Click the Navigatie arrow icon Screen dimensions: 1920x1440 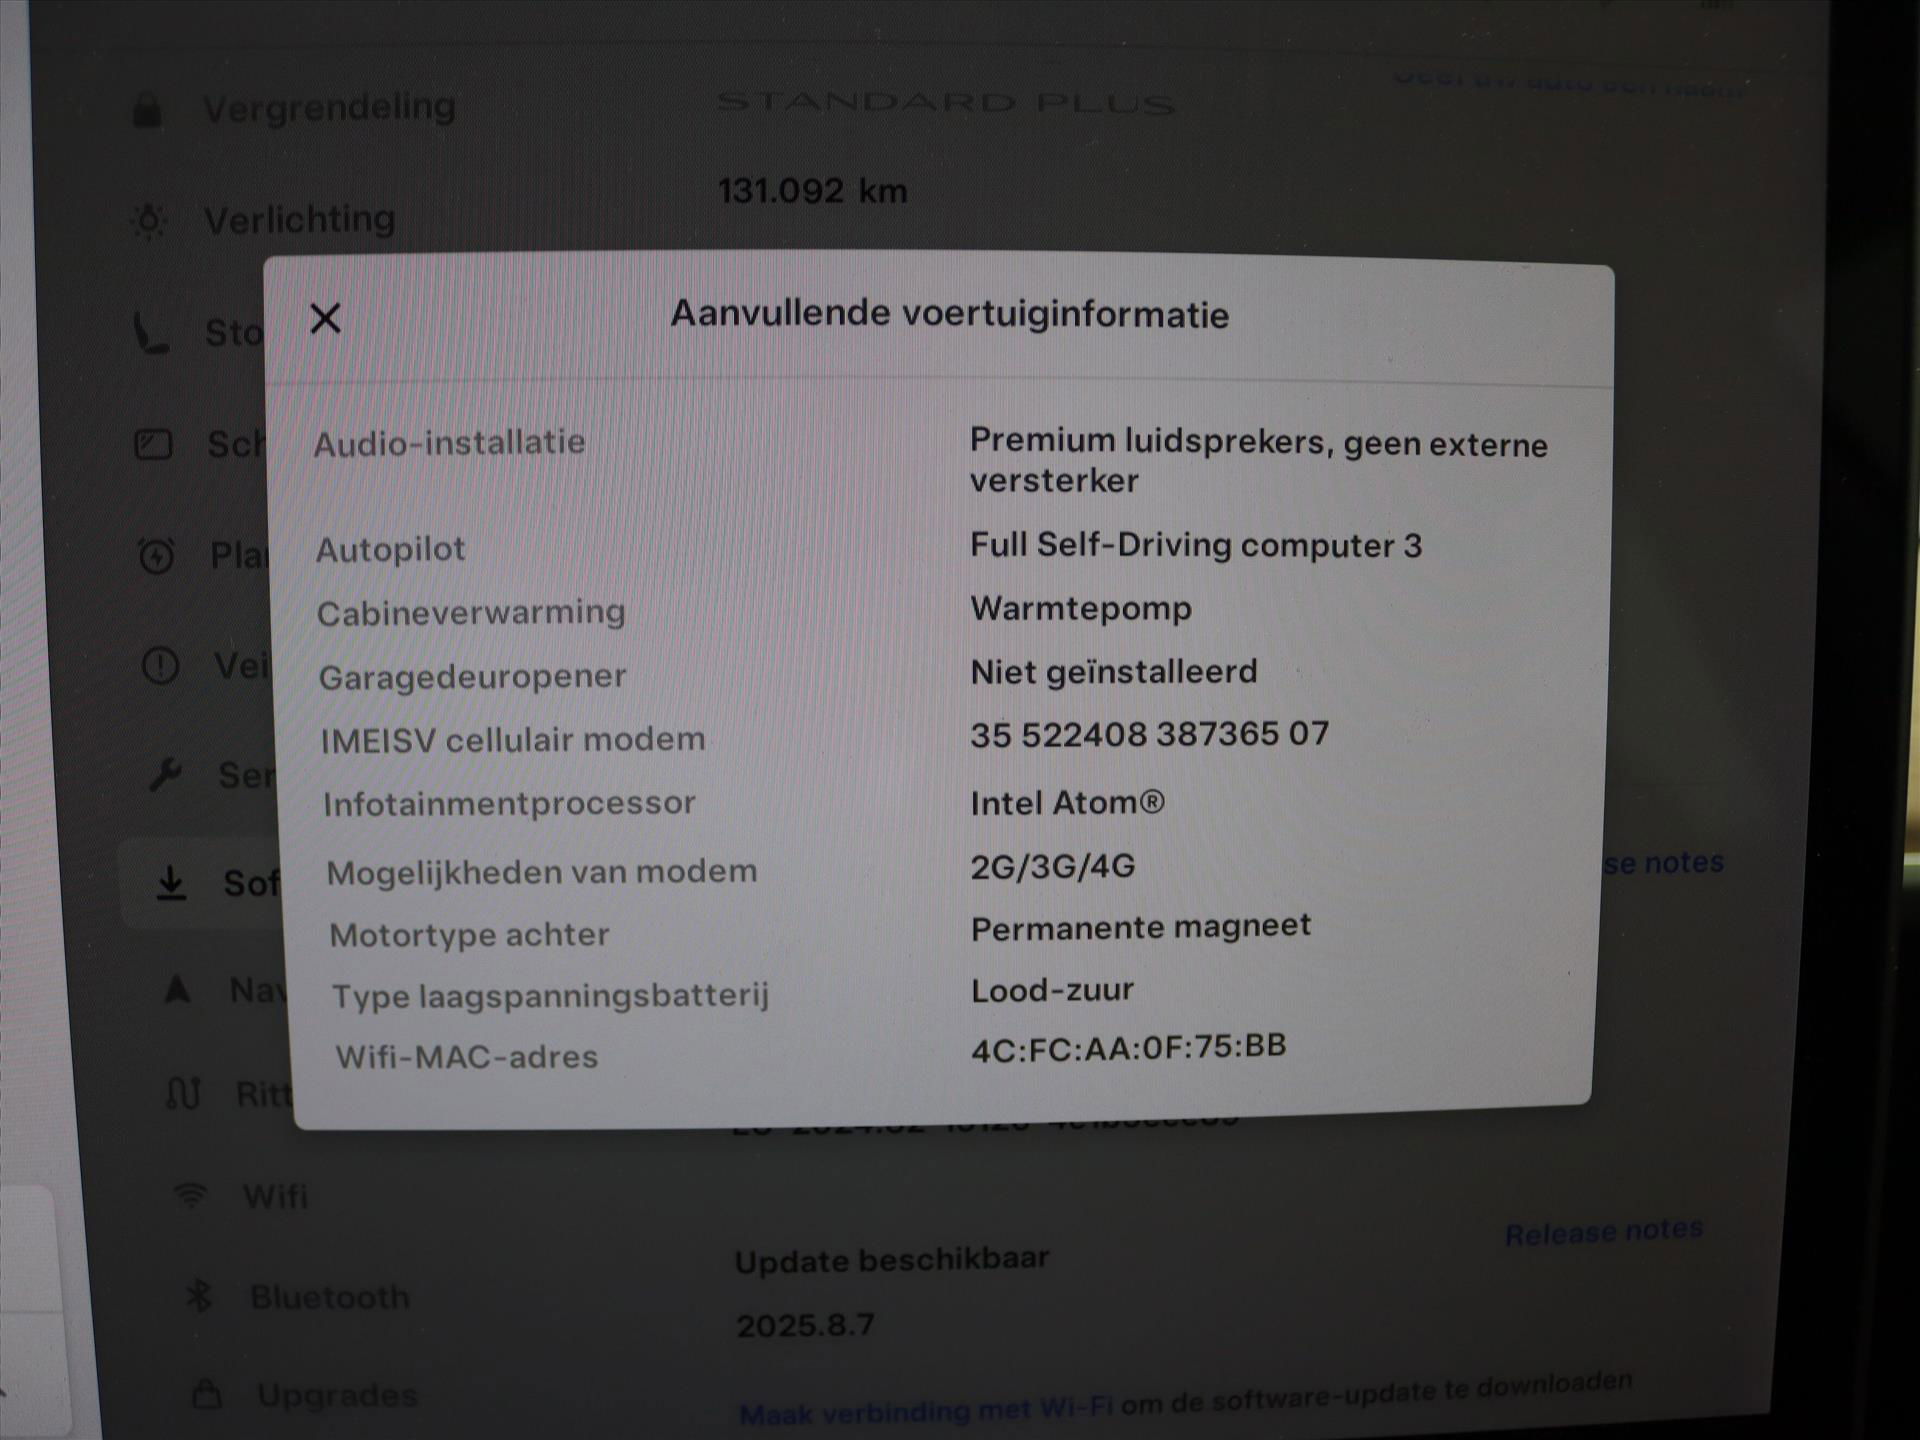point(177,989)
